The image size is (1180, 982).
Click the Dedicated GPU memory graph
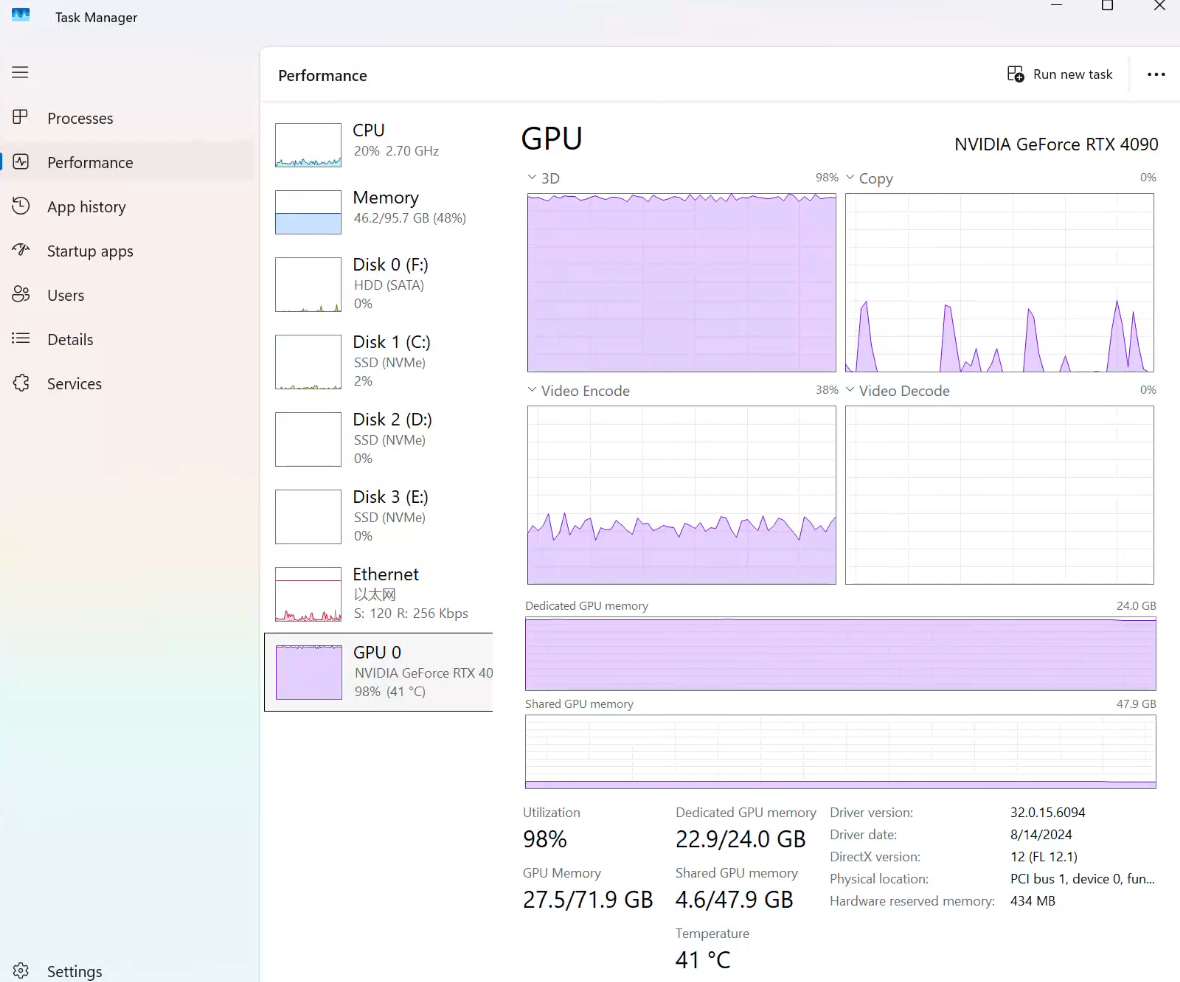(840, 654)
